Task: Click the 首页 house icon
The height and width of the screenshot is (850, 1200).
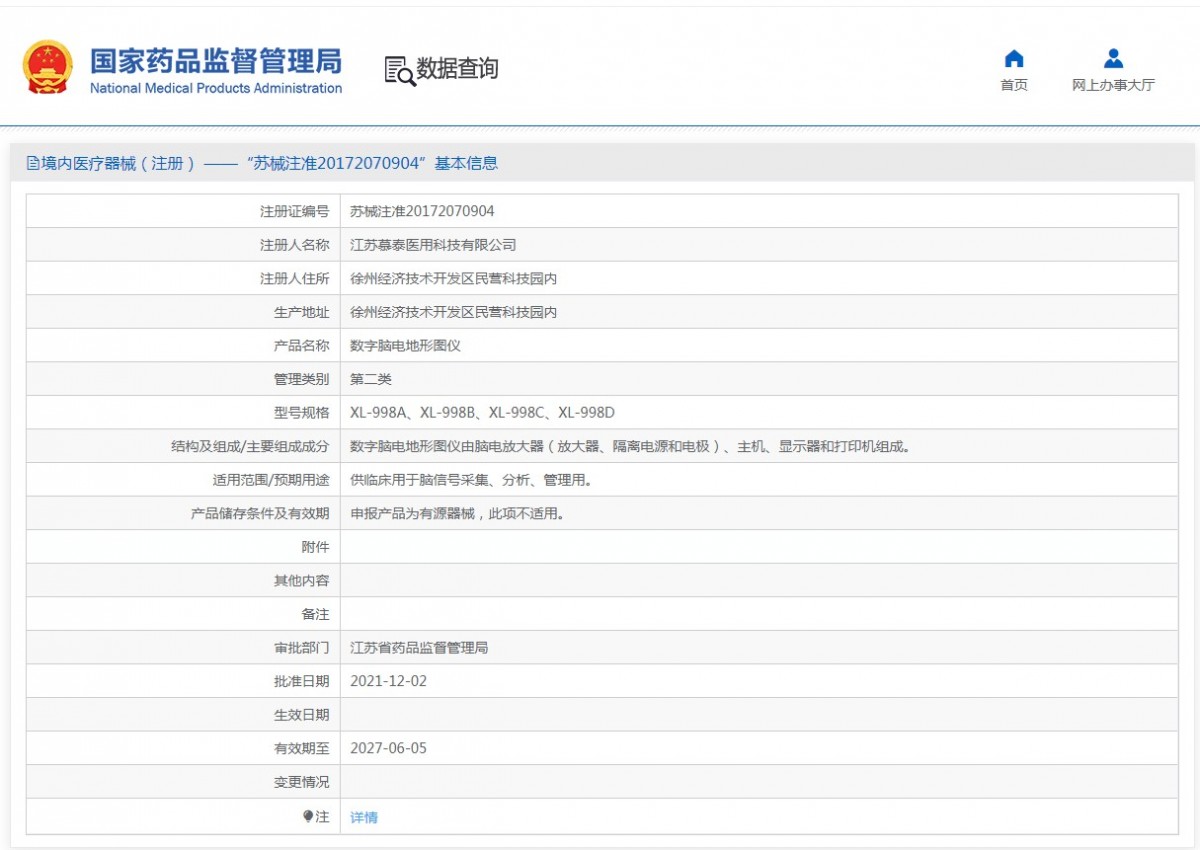Action: click(x=1014, y=58)
